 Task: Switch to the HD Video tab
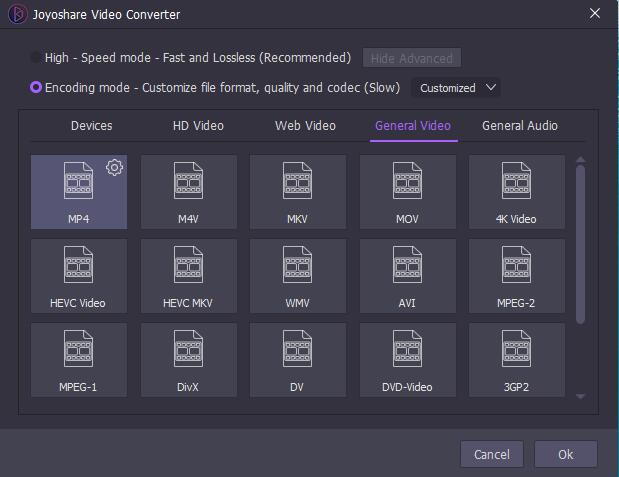coord(198,126)
